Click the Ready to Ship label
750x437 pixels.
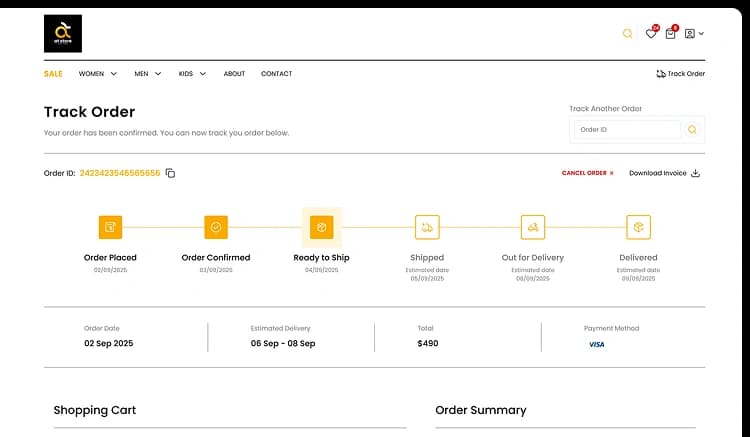point(321,258)
